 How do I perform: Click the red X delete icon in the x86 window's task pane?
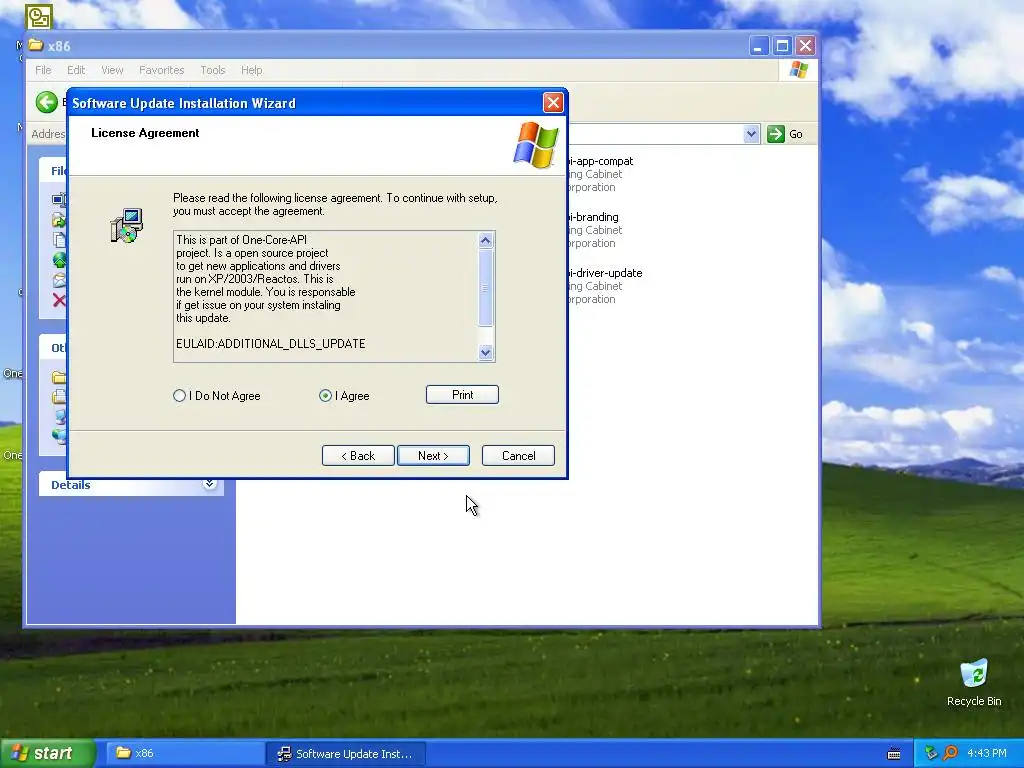point(59,300)
